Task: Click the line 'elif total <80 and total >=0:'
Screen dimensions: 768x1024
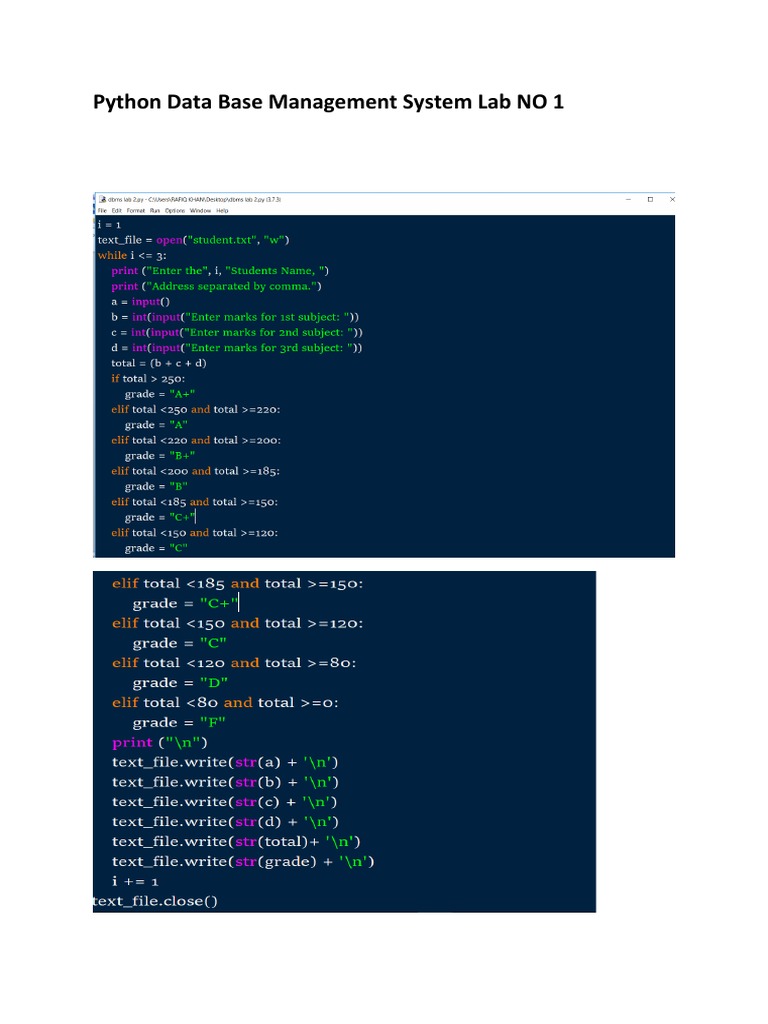Action: click(225, 703)
